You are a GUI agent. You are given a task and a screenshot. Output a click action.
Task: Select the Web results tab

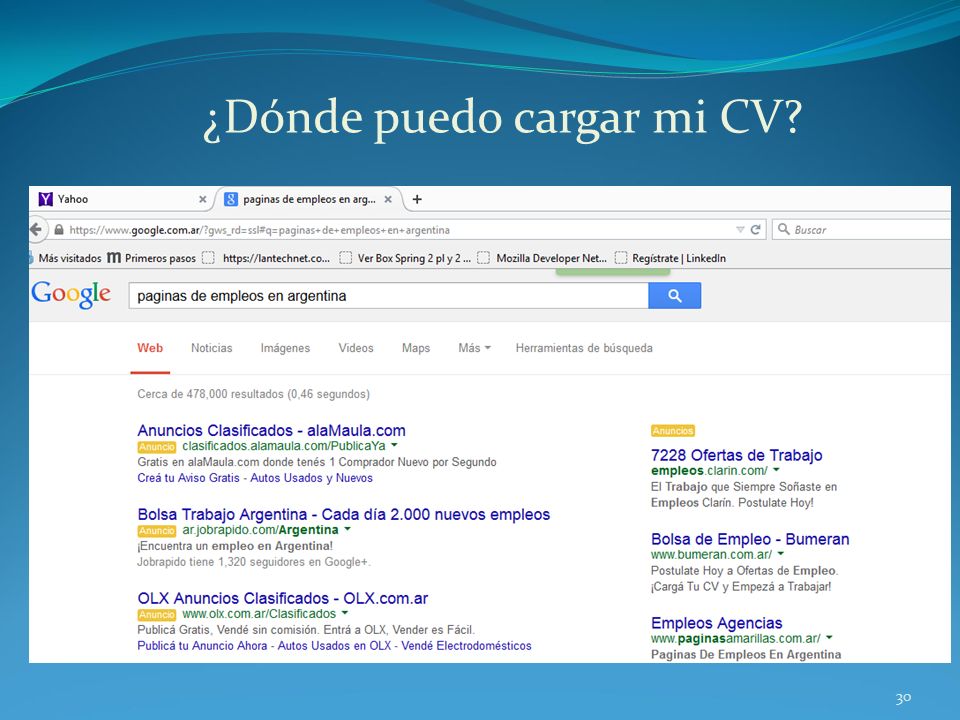tap(150, 348)
